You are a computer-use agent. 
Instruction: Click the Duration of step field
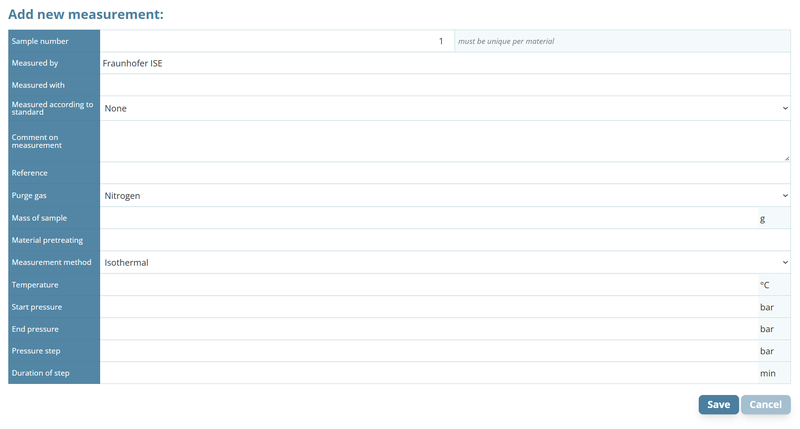click(x=428, y=373)
